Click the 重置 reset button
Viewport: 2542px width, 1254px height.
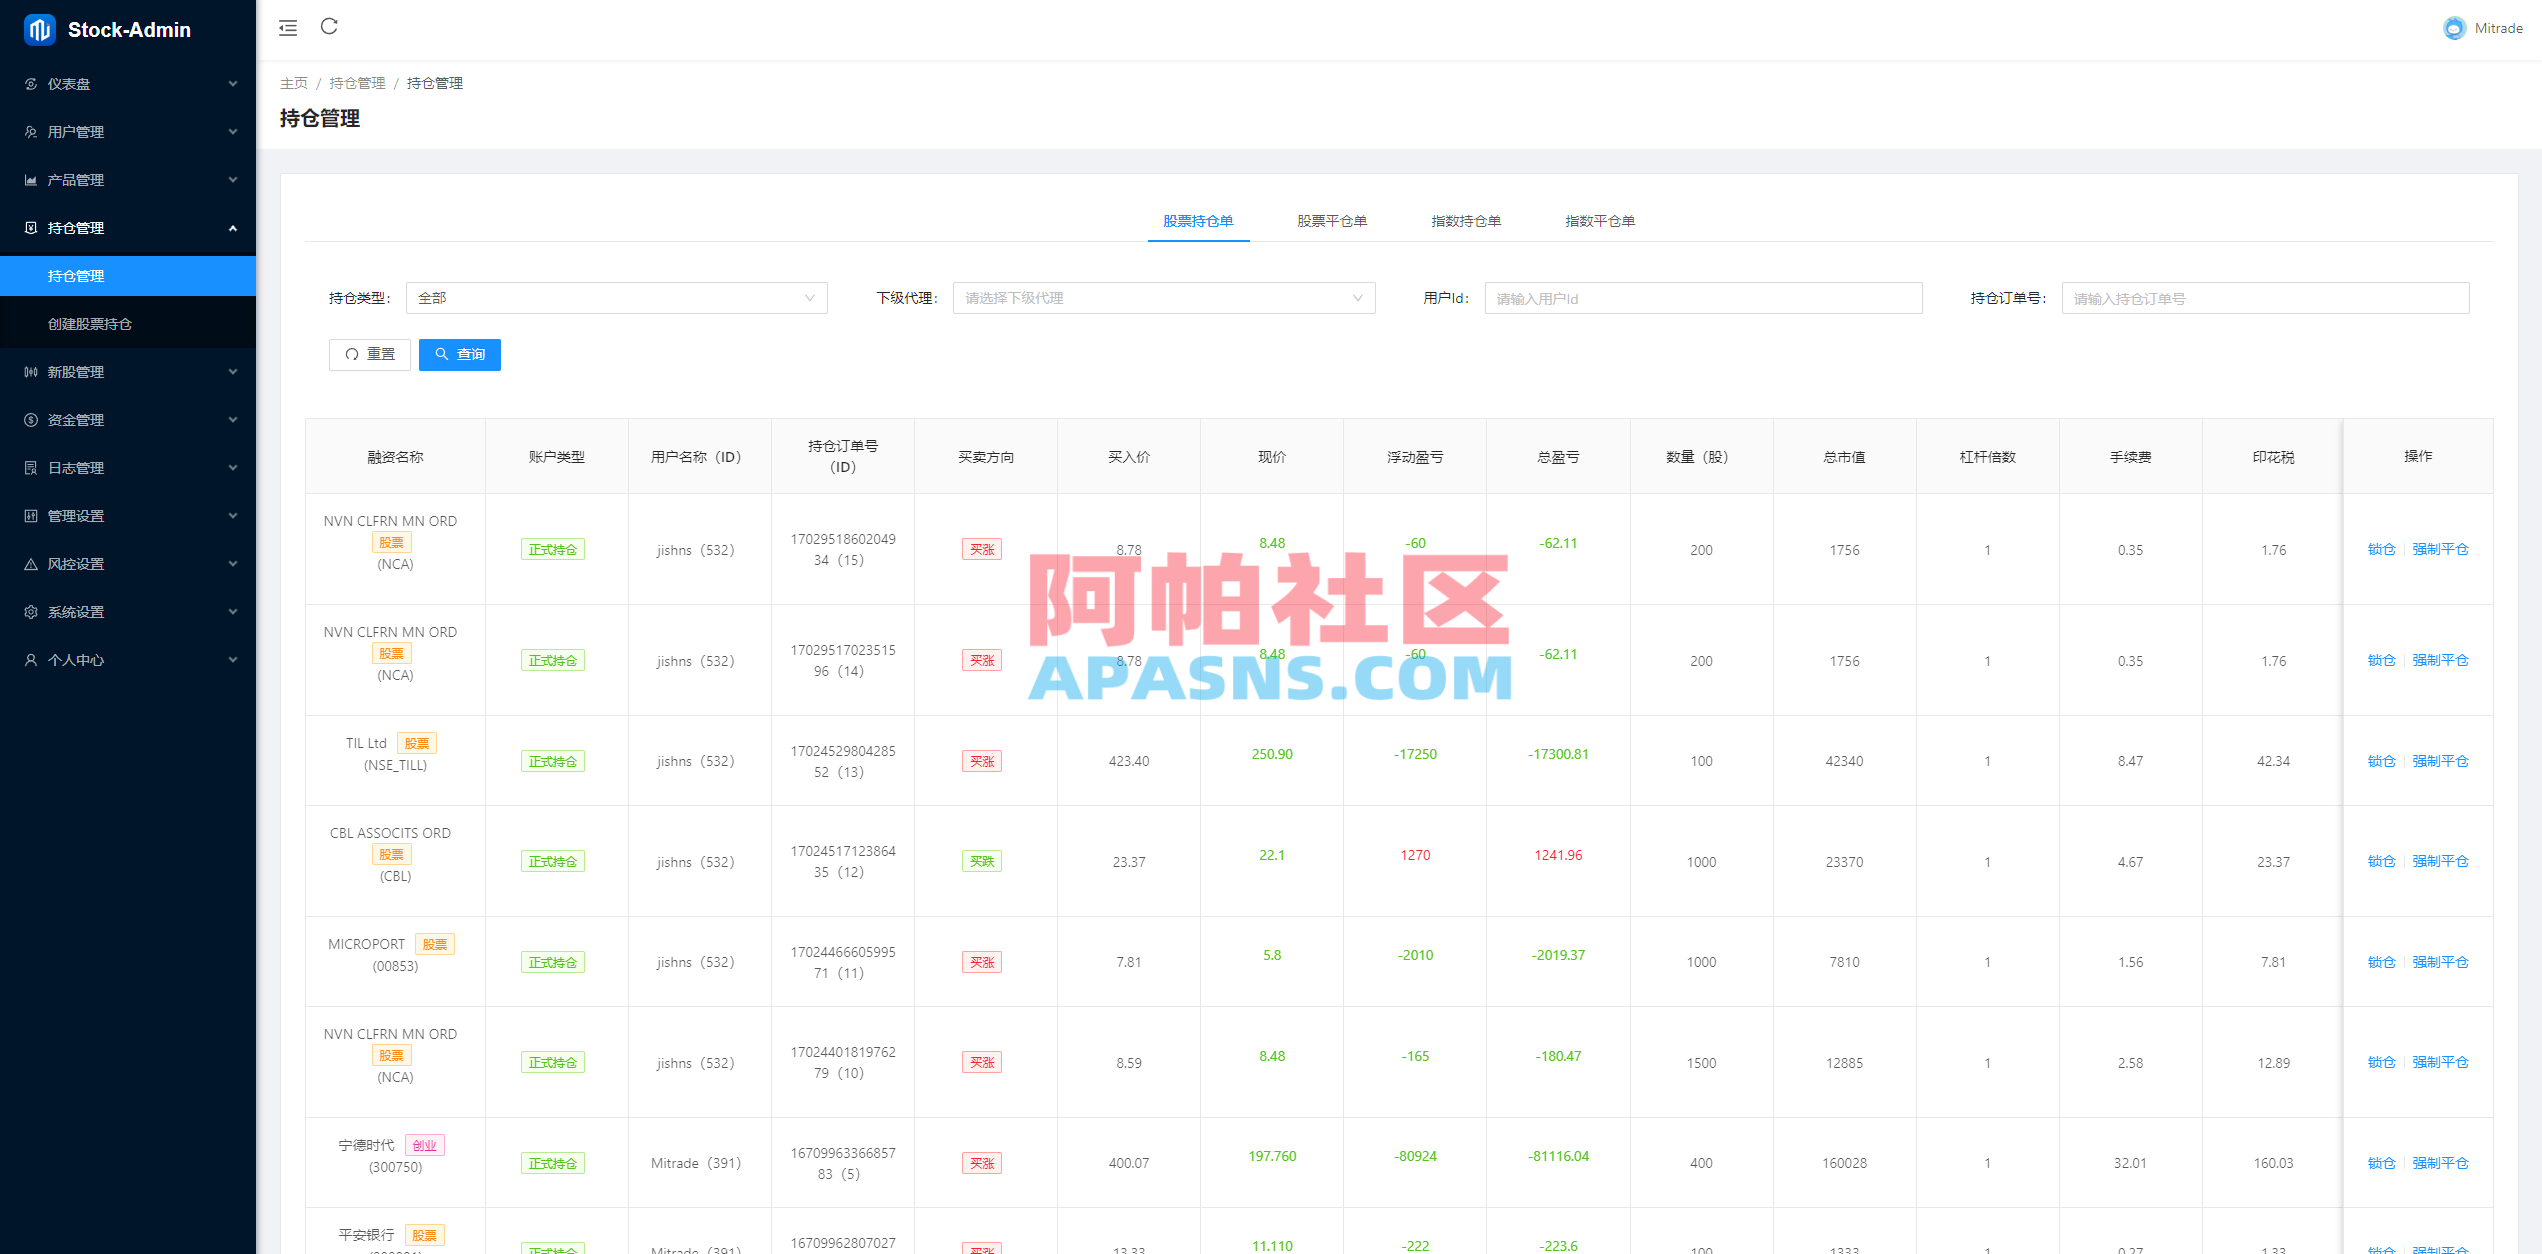click(369, 354)
